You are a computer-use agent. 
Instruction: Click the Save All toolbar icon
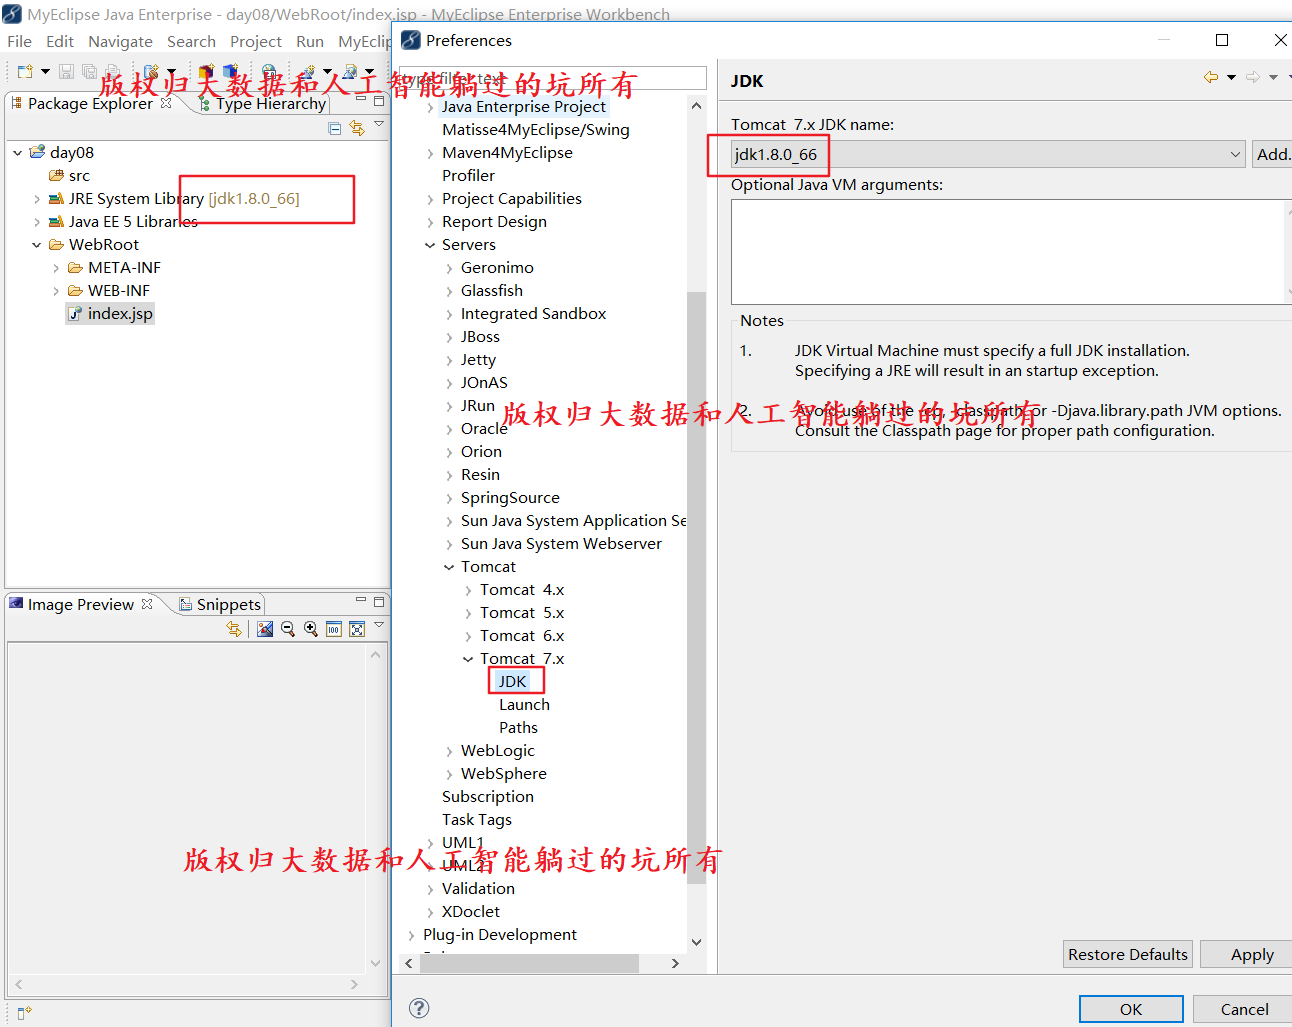[89, 72]
